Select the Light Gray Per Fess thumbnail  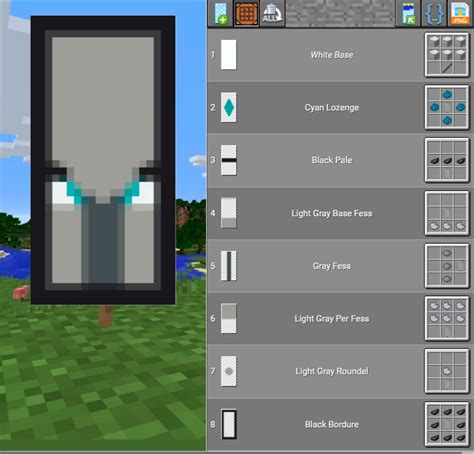[x=229, y=318]
